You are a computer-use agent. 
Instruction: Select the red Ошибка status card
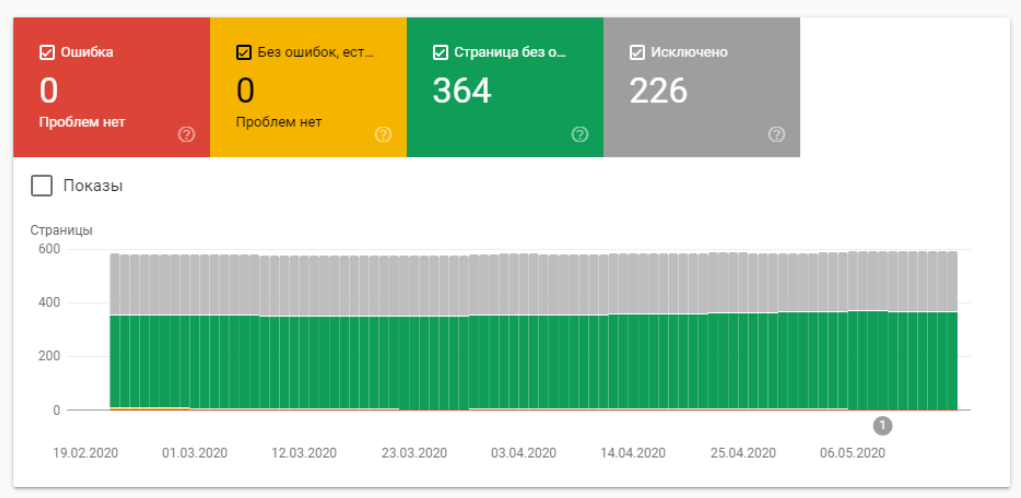coord(111,87)
